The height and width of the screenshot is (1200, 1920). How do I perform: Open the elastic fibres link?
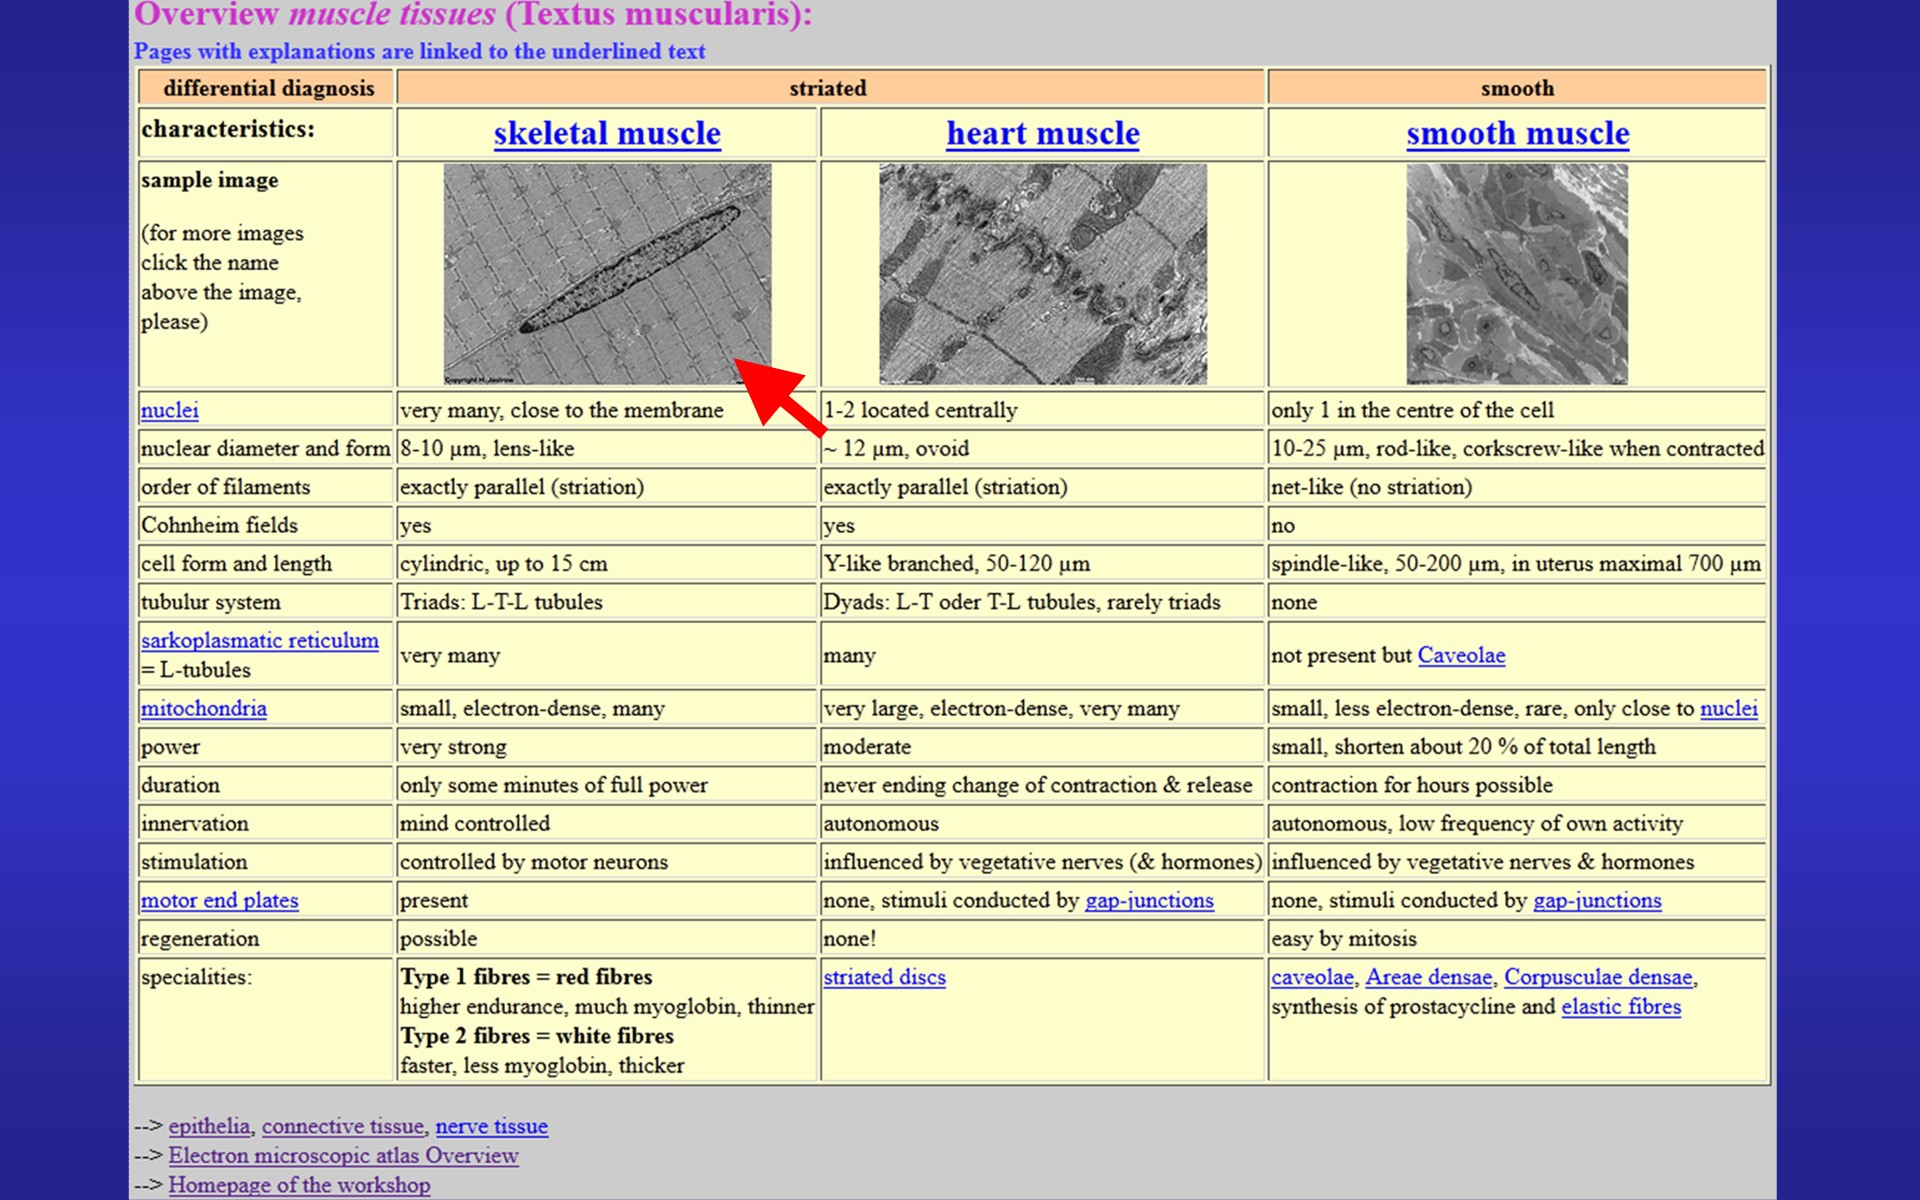click(x=1621, y=1007)
